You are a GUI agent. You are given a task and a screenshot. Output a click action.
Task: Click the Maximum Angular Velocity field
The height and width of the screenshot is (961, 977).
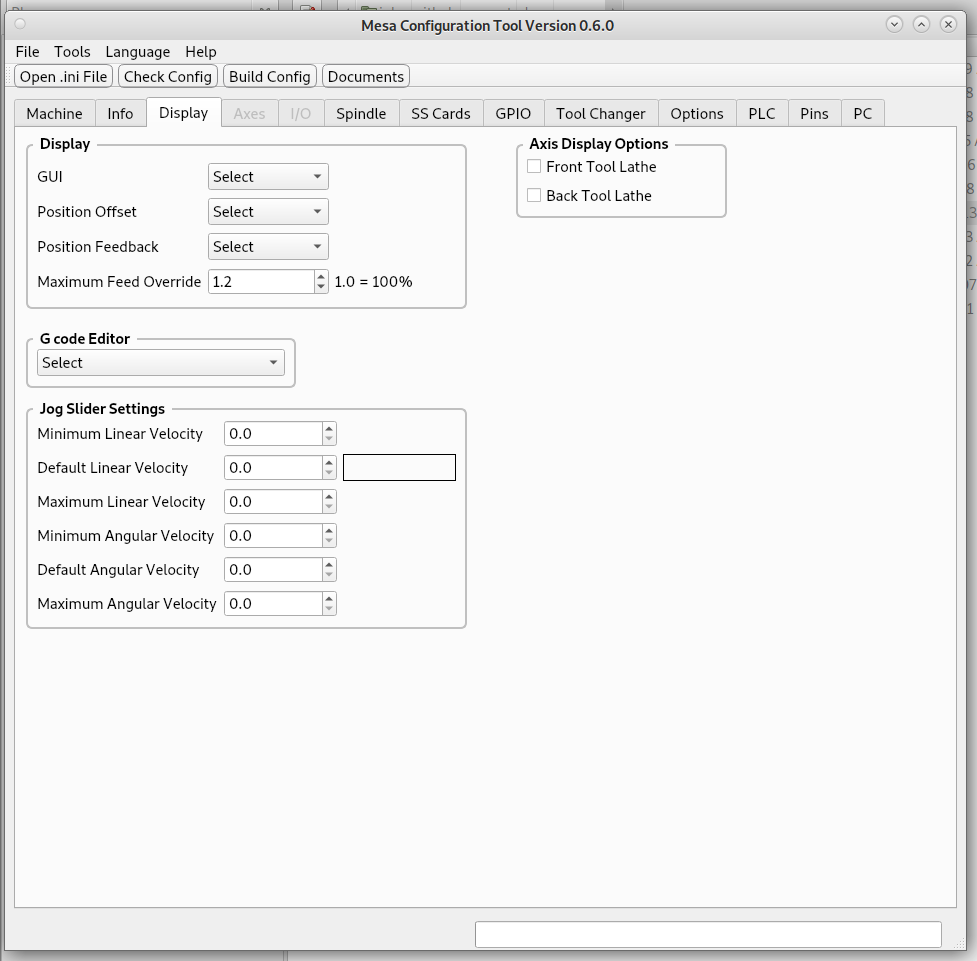click(x=273, y=604)
